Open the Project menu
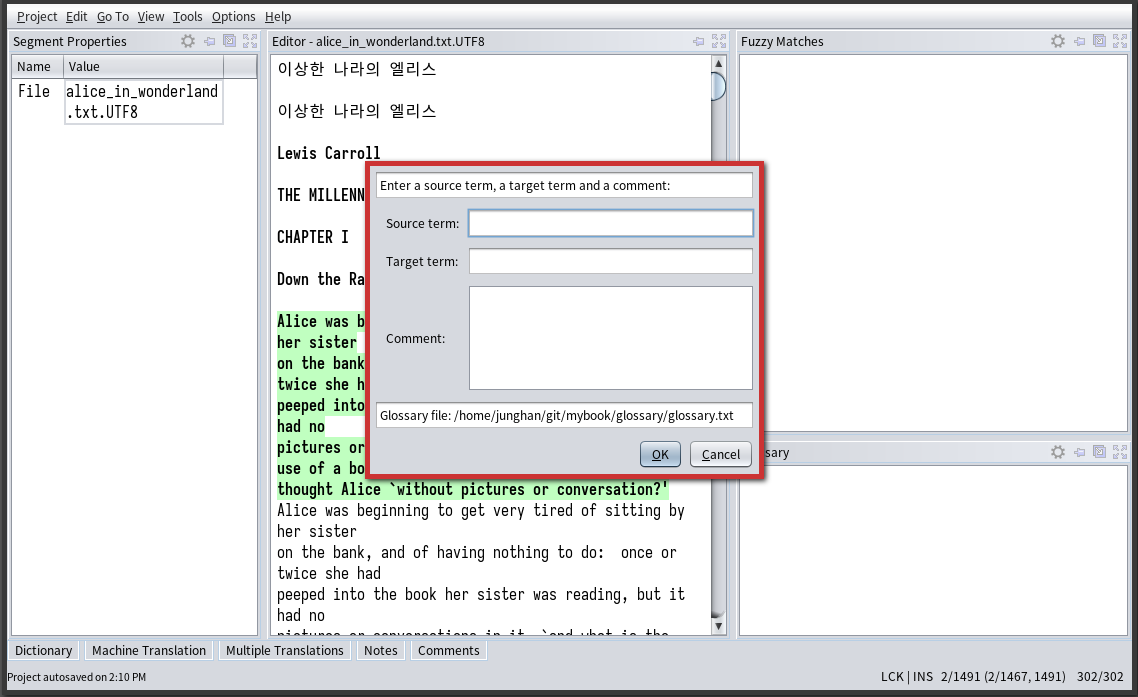Viewport: 1138px width, 697px height. click(x=37, y=16)
